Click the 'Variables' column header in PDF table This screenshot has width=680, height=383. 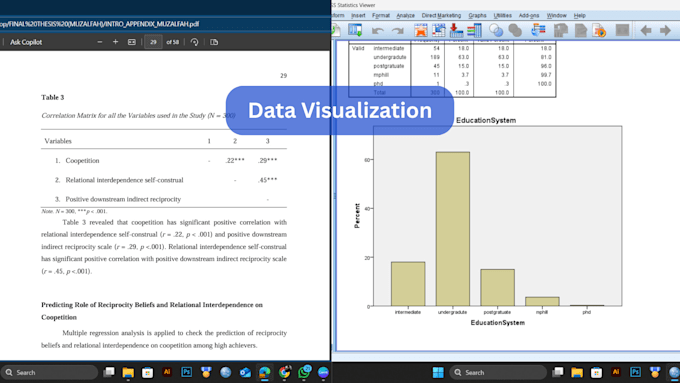(58, 141)
